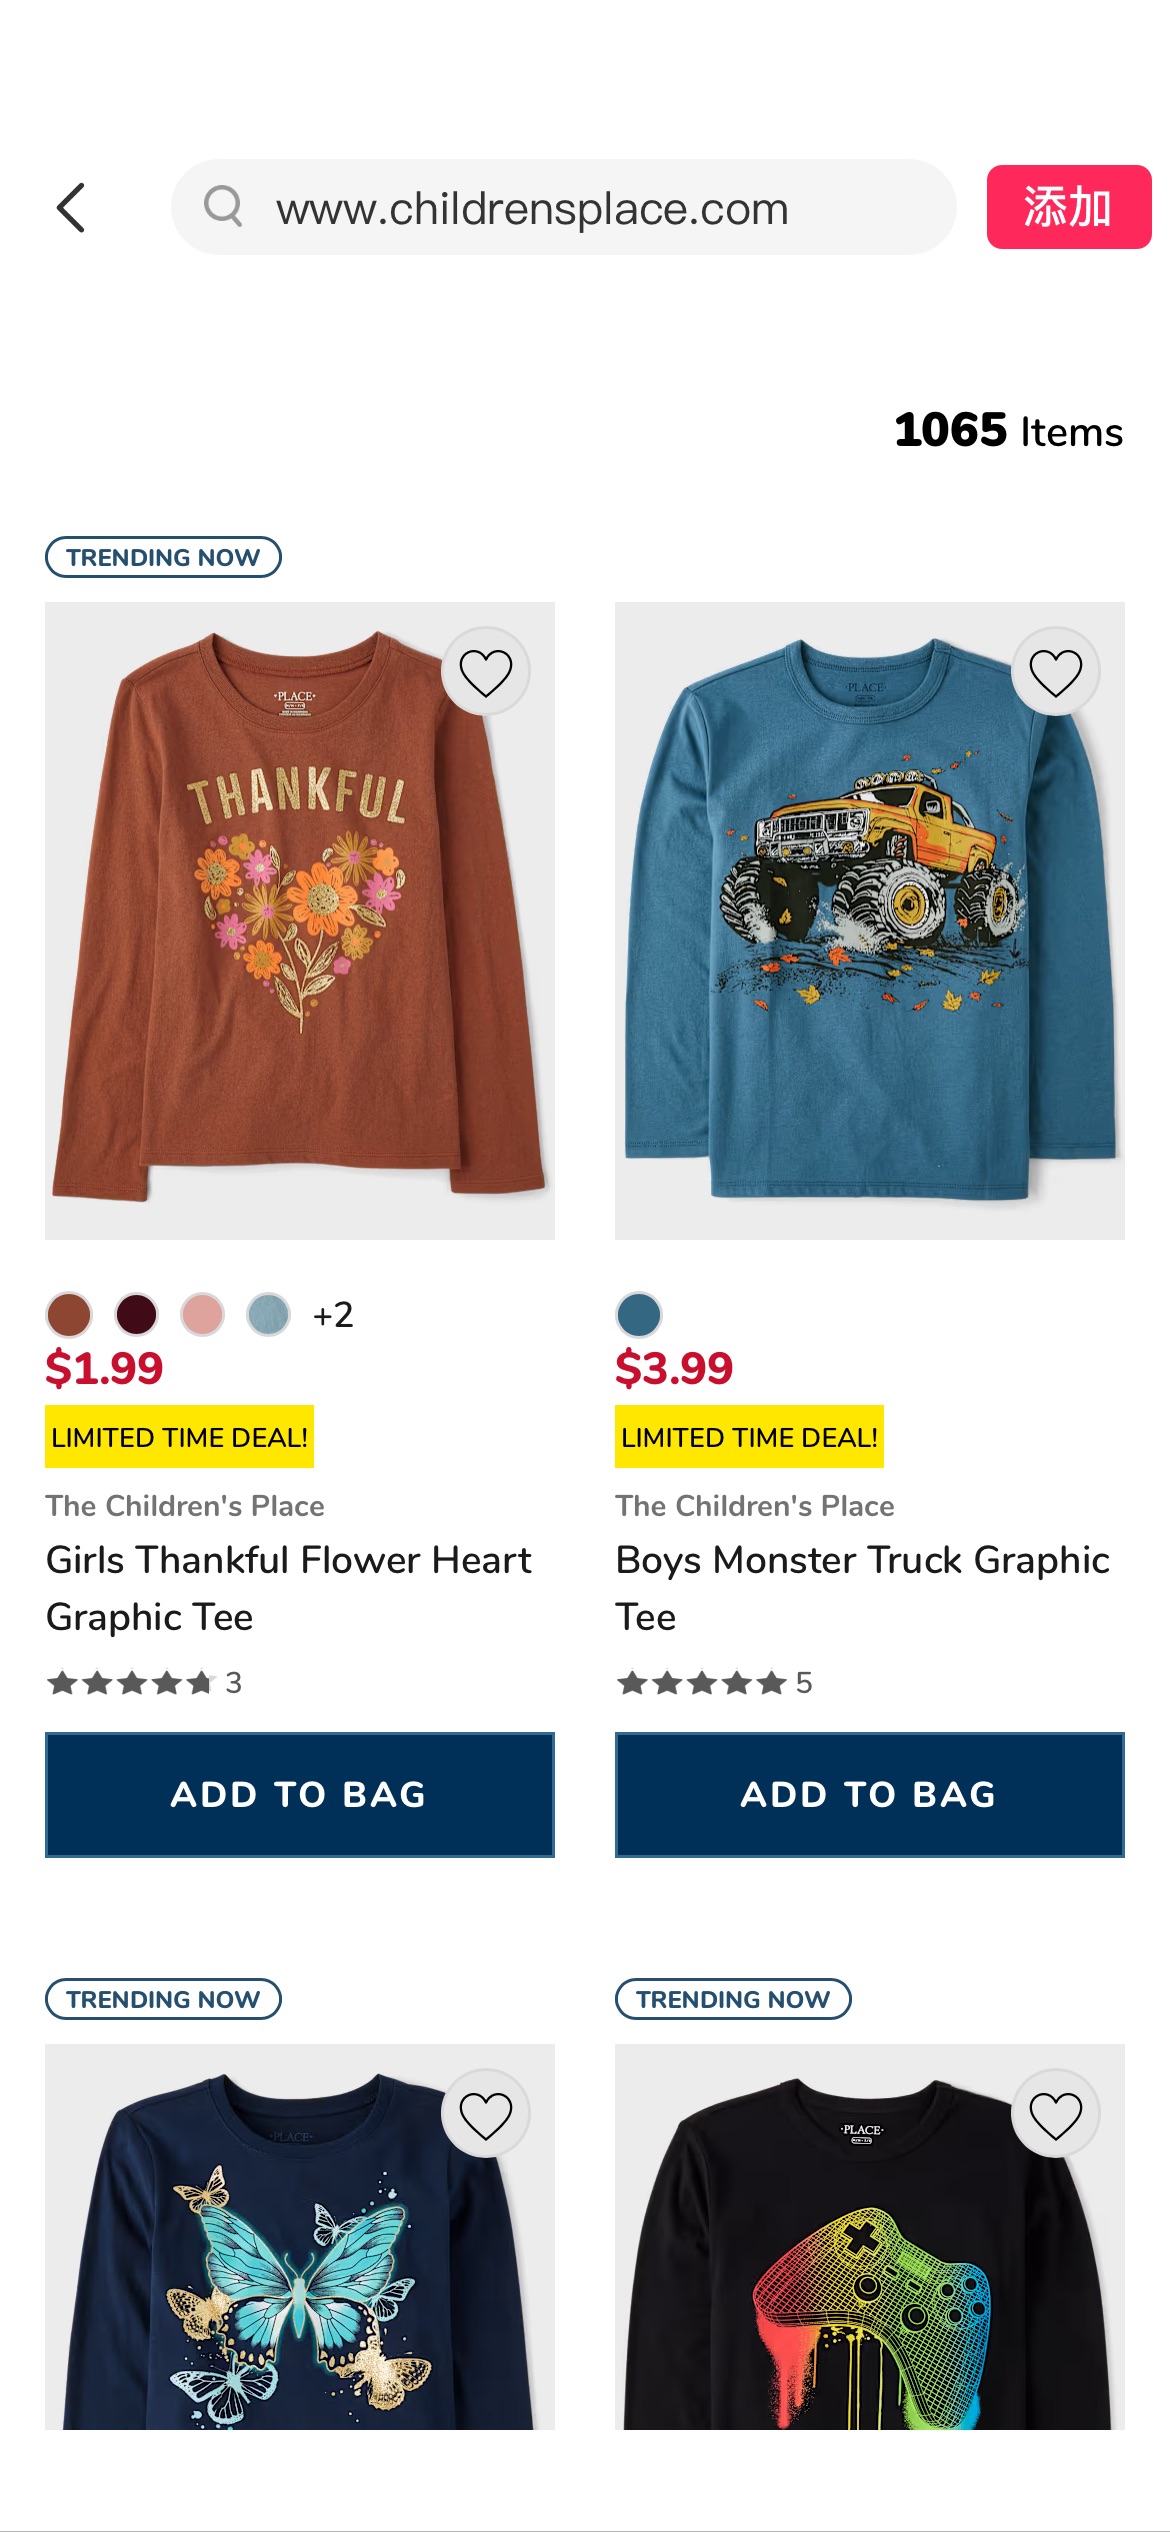Favorite the Monster Truck tee
This screenshot has height=2532, width=1170.
point(1055,672)
